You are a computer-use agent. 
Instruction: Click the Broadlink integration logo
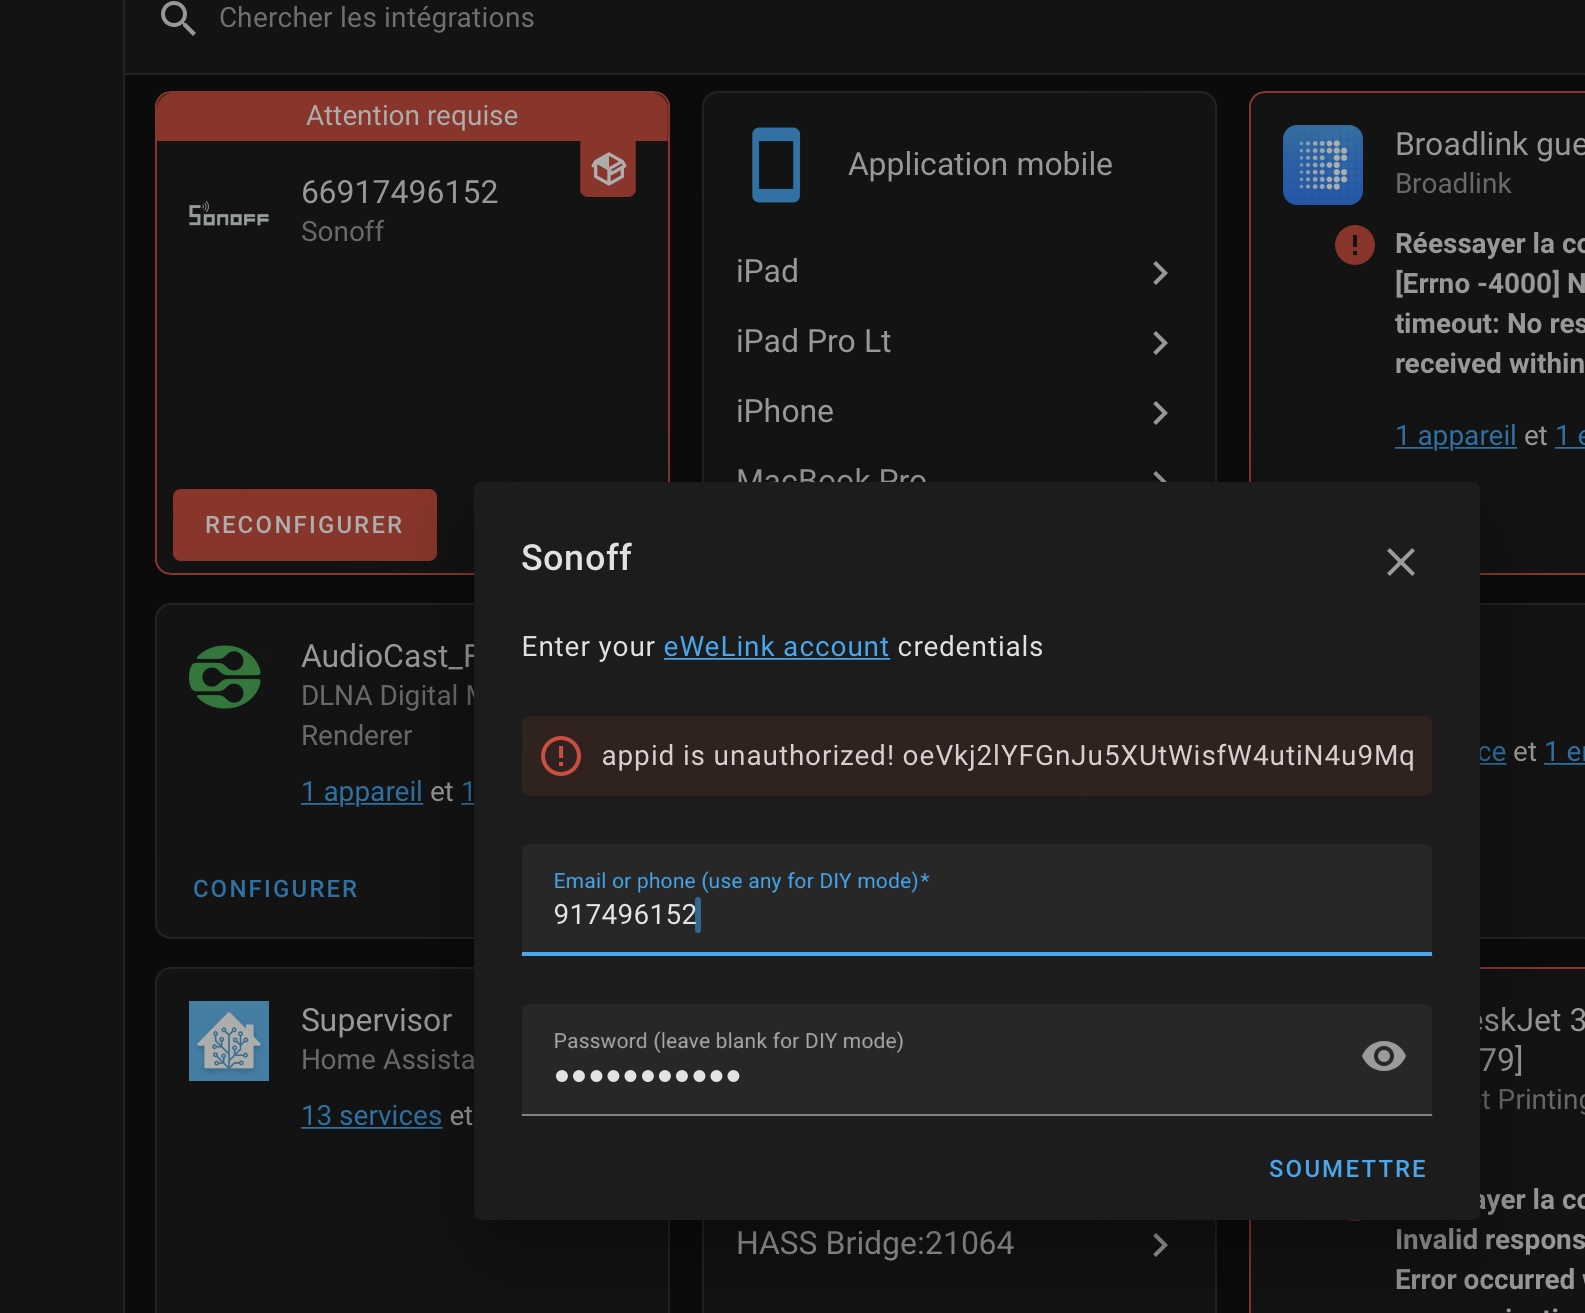coord(1323,165)
